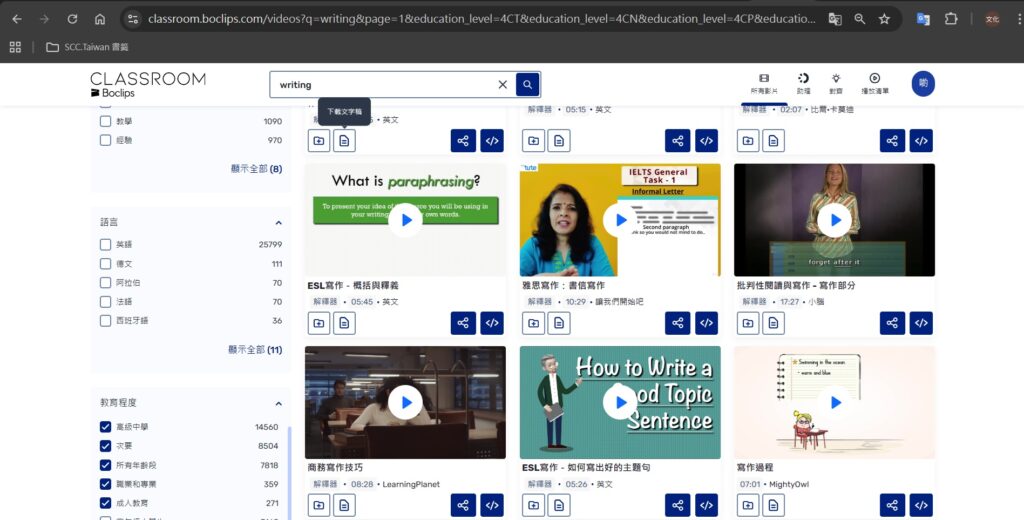Add 雅思寫作：書信寫作 video to a playlist
This screenshot has width=1024, height=520.
(534, 323)
